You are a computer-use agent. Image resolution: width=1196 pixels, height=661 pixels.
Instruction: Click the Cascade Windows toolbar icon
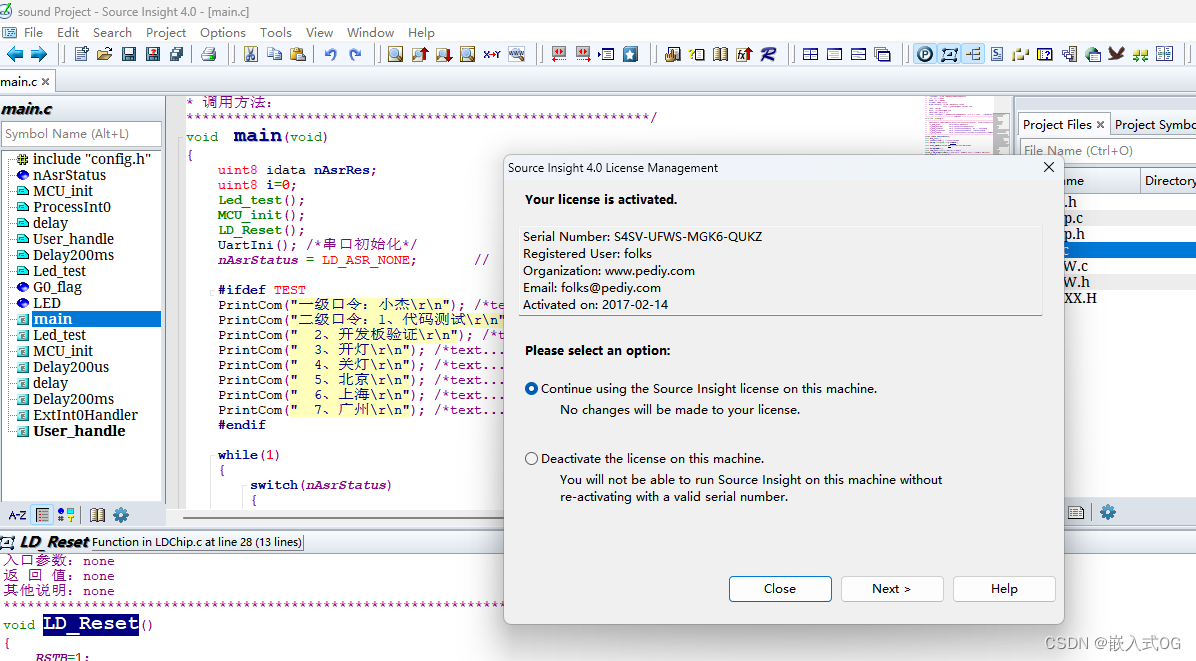[883, 54]
